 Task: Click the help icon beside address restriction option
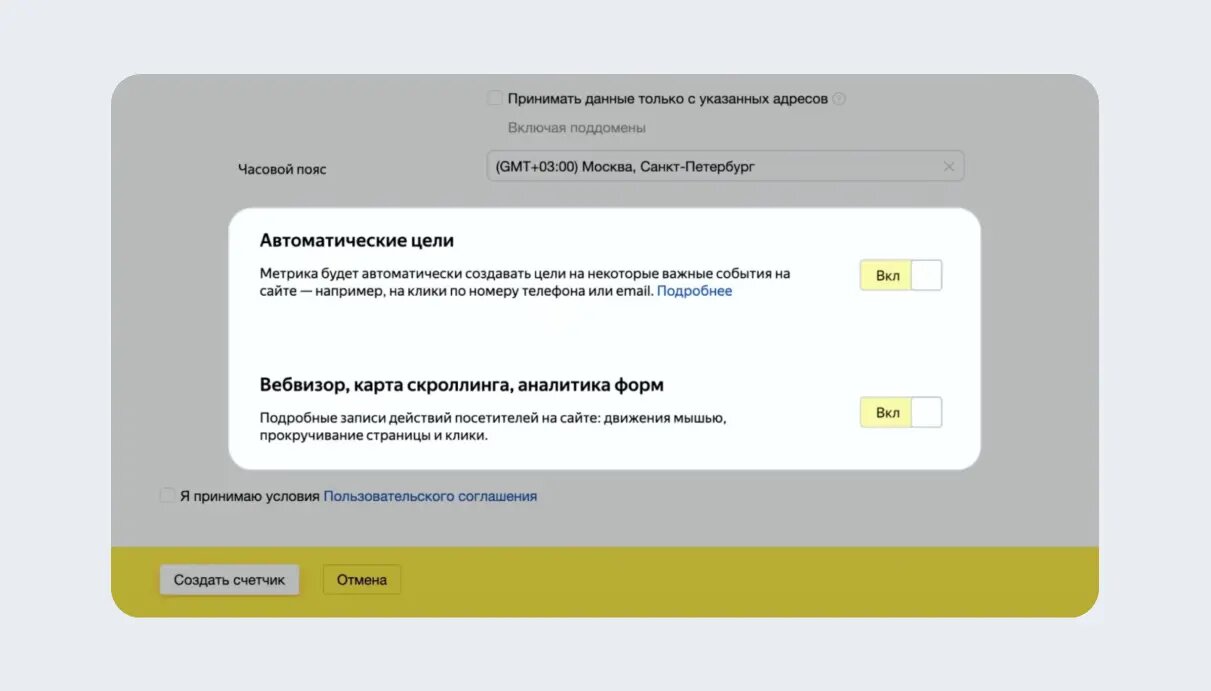839,99
